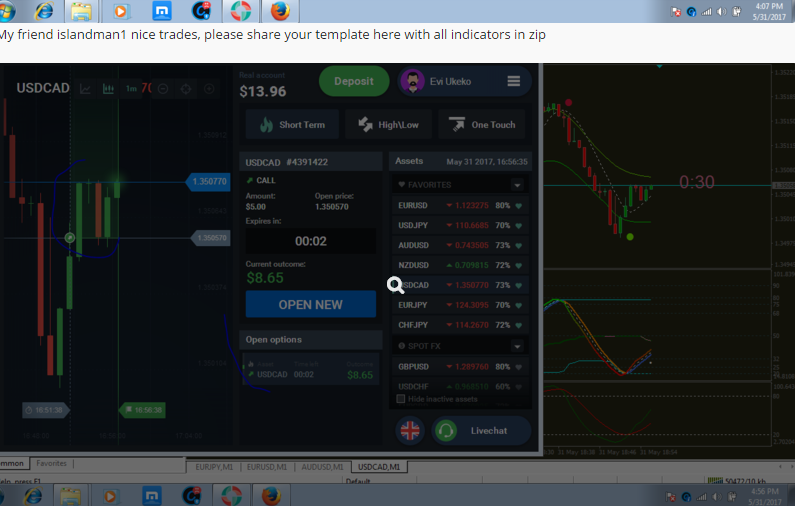Launch Maxthon browser in 4:56 PM taskbar
The height and width of the screenshot is (506, 795).
pos(152,495)
